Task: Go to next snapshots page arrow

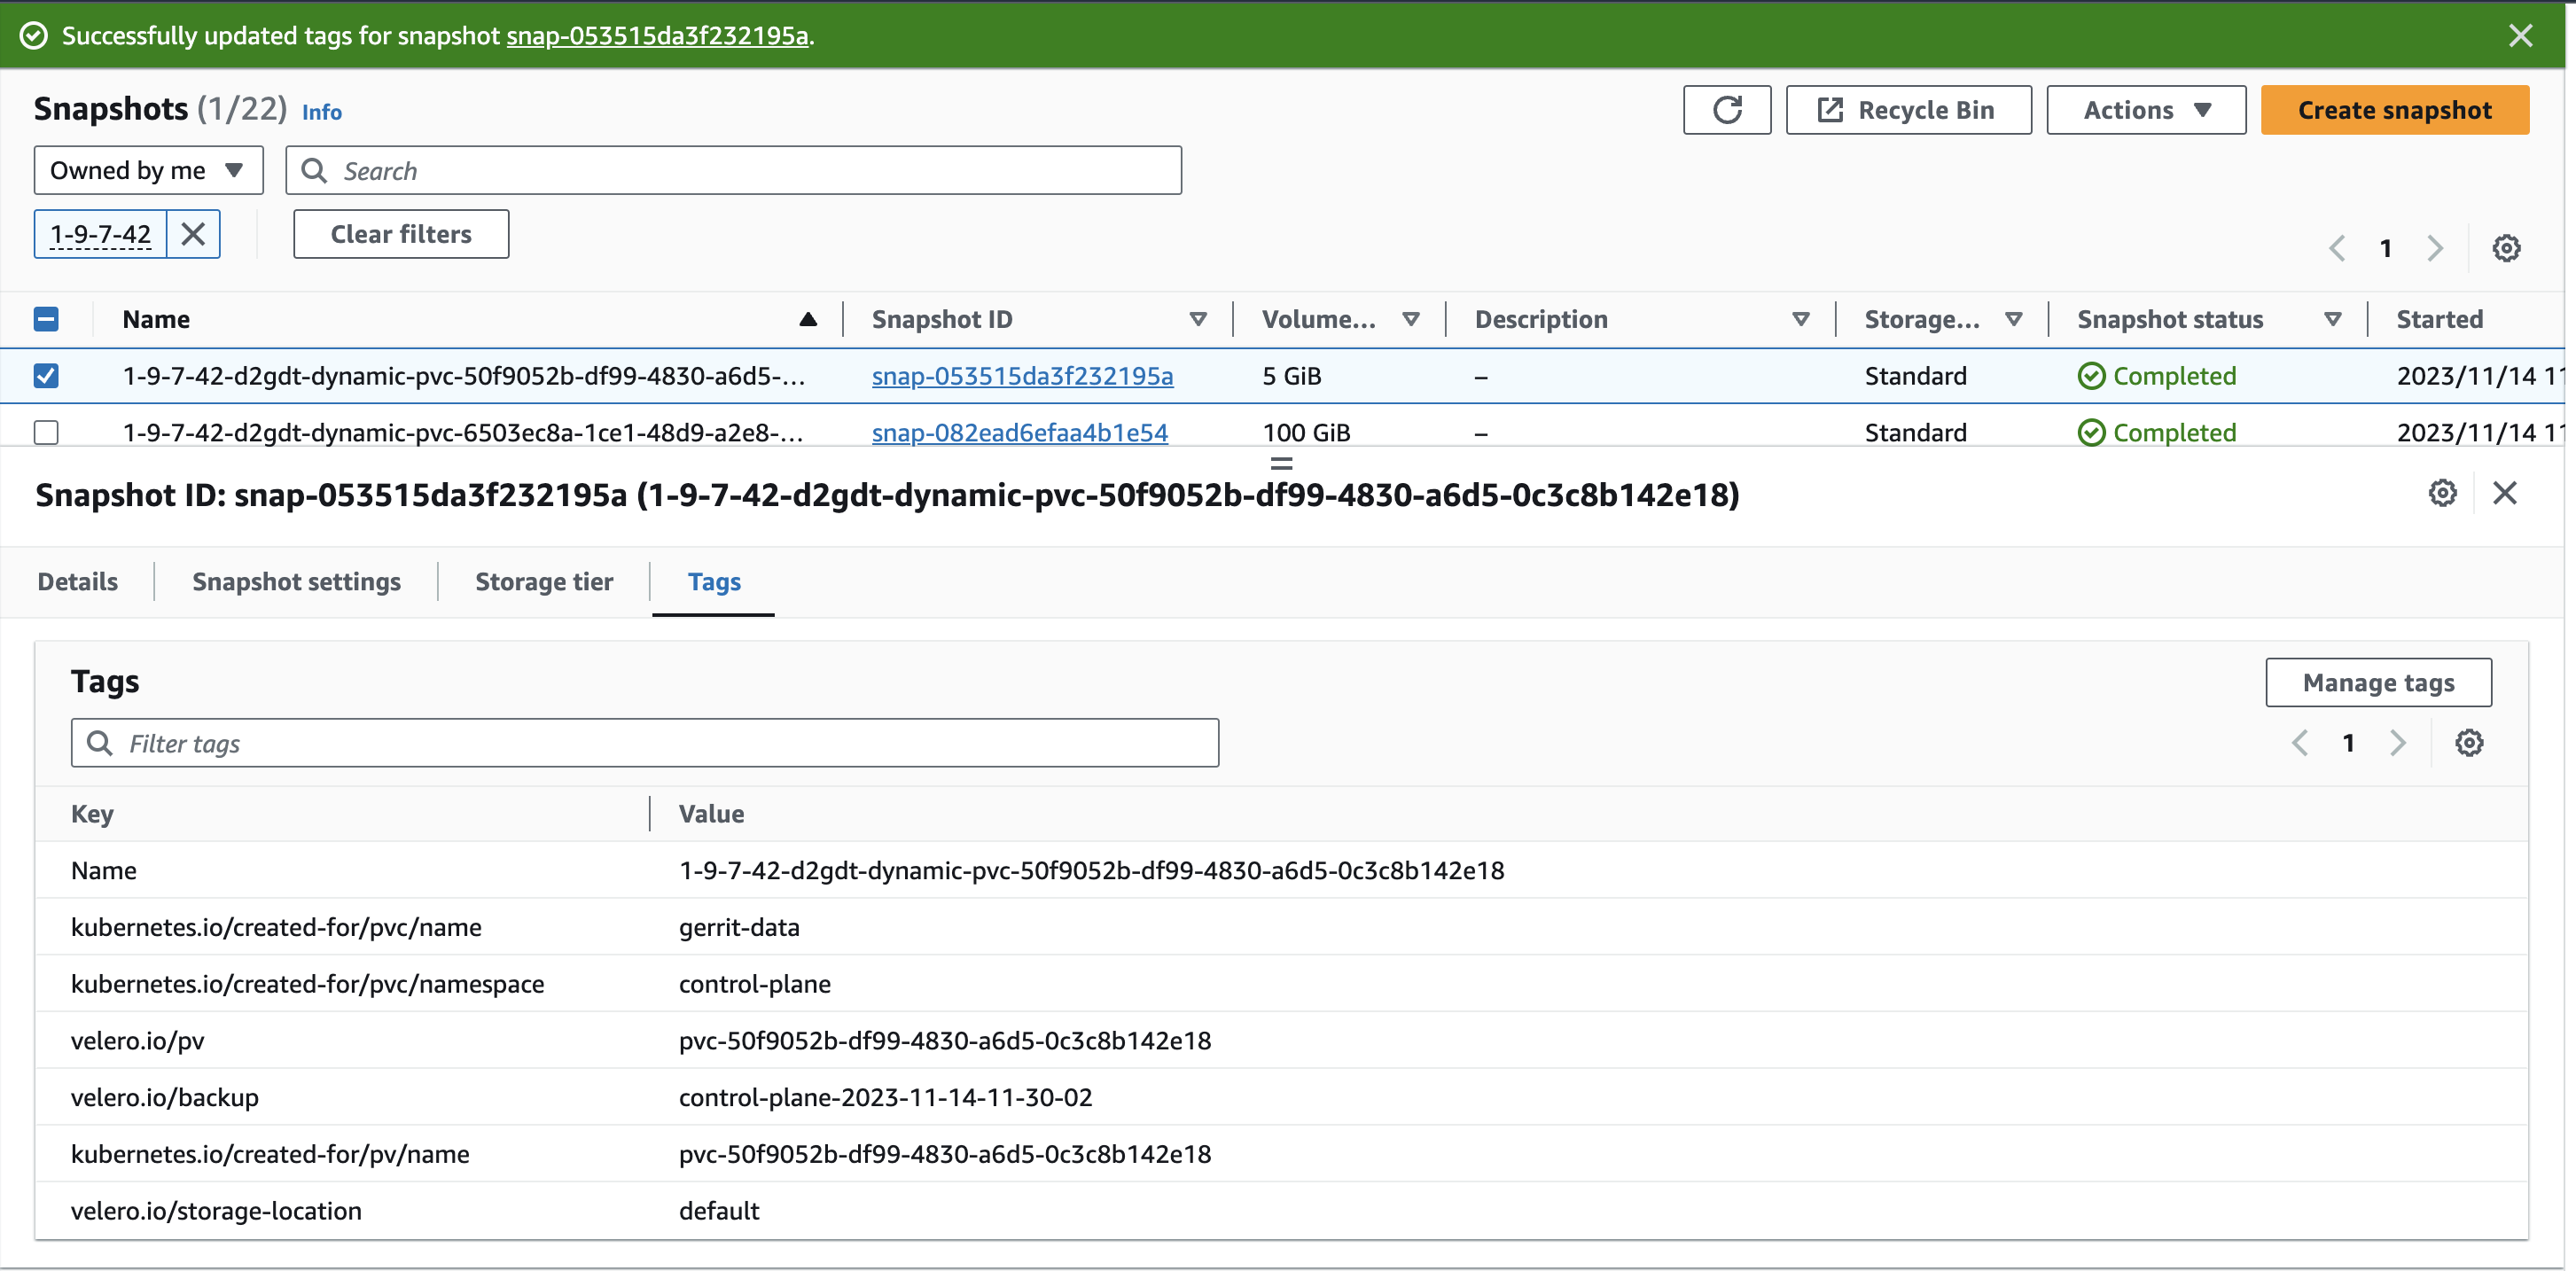Action: click(x=2434, y=248)
